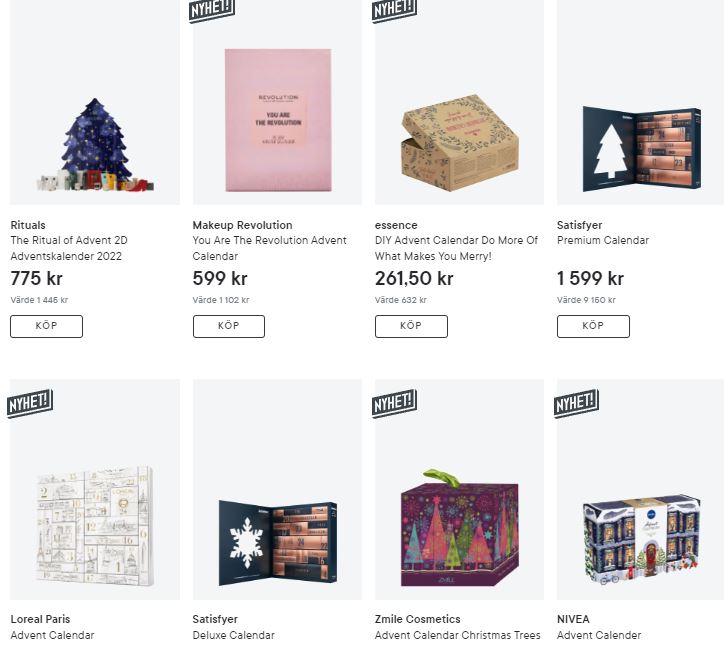Click NYHET! badge on Zmile Cosmetics product

pyautogui.click(x=394, y=403)
